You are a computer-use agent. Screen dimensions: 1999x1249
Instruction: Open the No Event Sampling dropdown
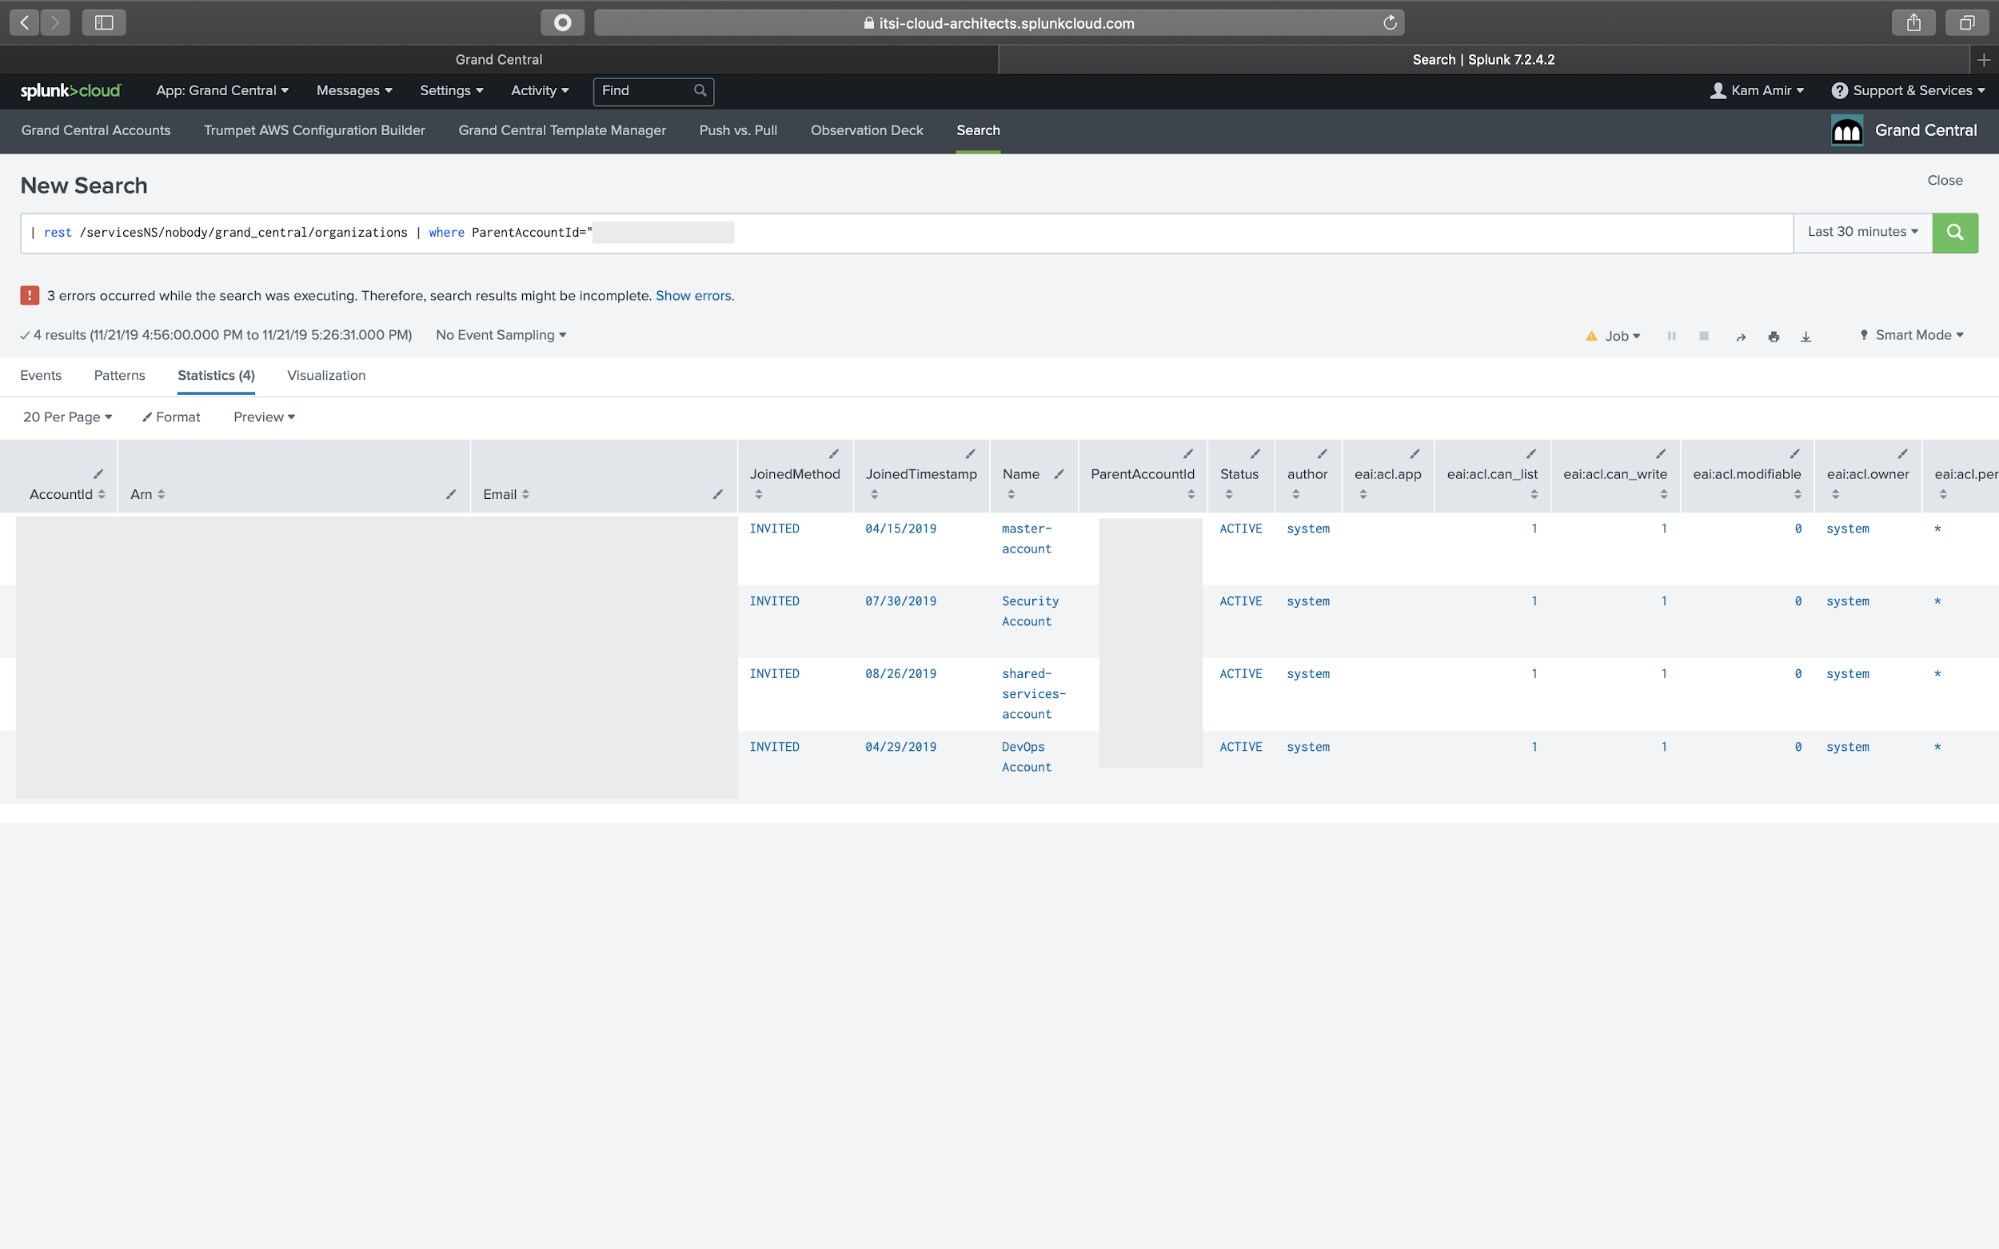(x=501, y=335)
